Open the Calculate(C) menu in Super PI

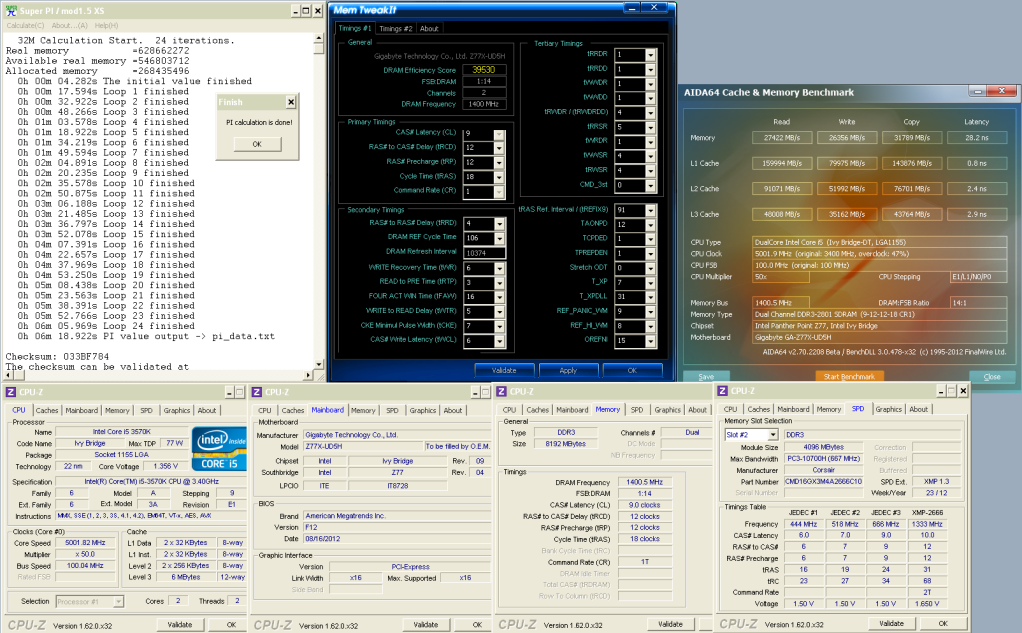[x=25, y=24]
